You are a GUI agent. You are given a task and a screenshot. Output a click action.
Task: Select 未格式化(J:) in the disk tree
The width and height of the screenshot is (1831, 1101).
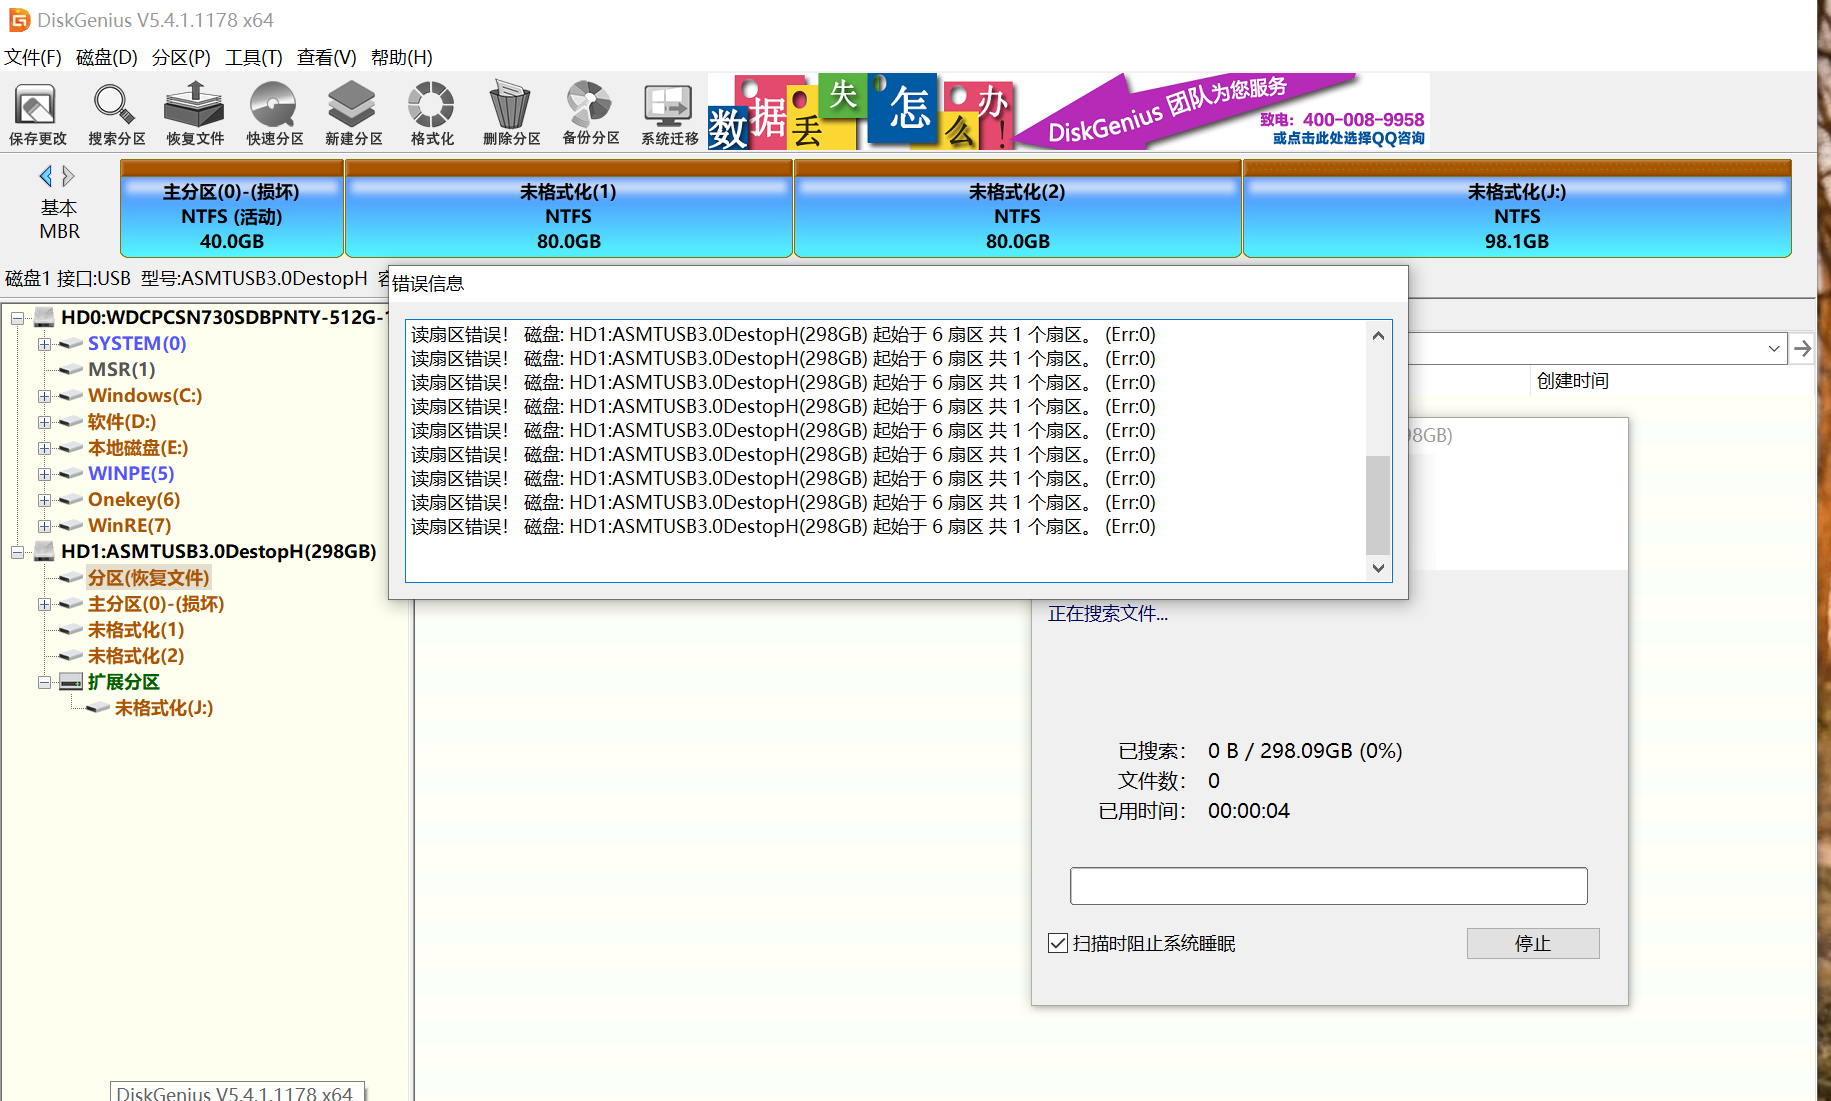tap(164, 708)
